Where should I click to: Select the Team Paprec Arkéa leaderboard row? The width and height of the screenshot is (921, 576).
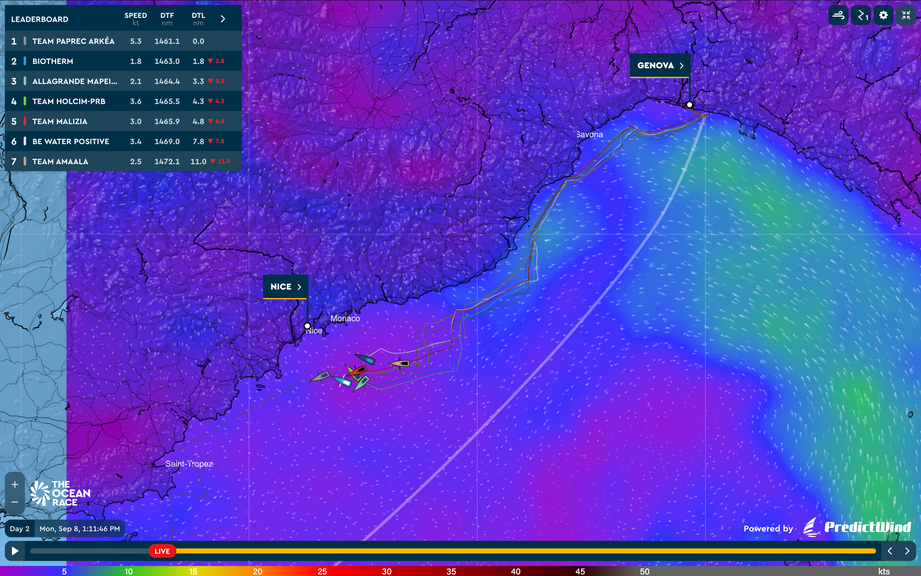tap(123, 41)
